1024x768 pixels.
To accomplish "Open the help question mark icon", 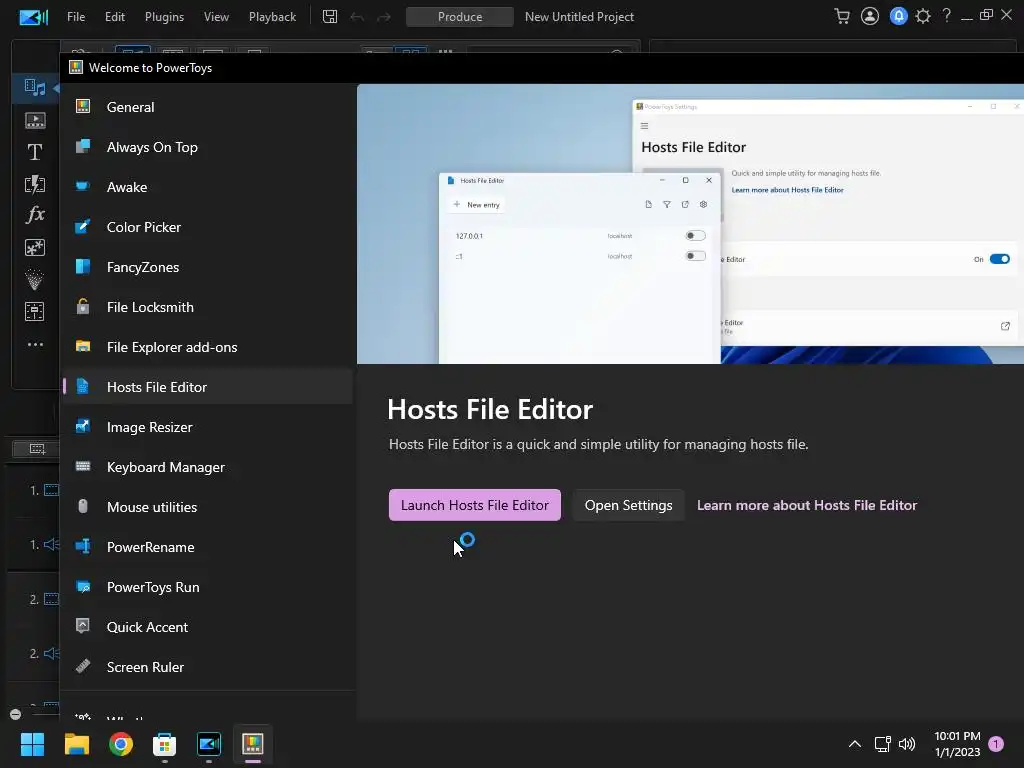I will click(x=946, y=16).
